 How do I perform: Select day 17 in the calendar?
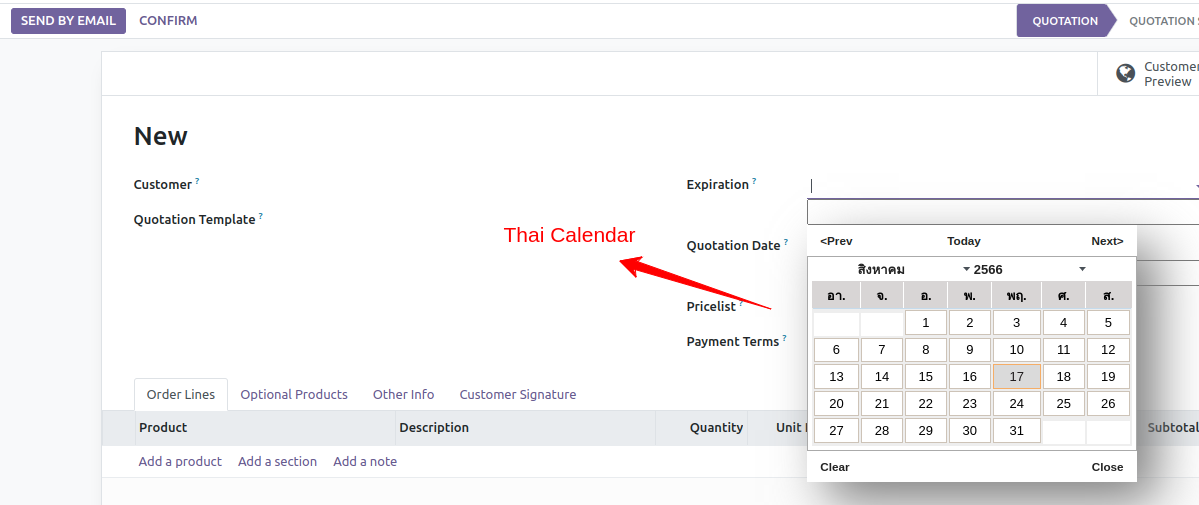pos(1016,376)
